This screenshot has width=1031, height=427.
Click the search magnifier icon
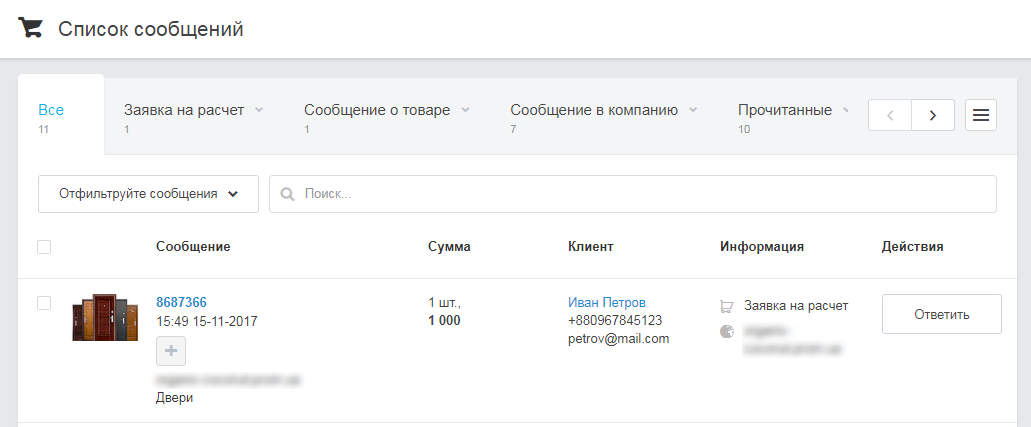tap(287, 194)
